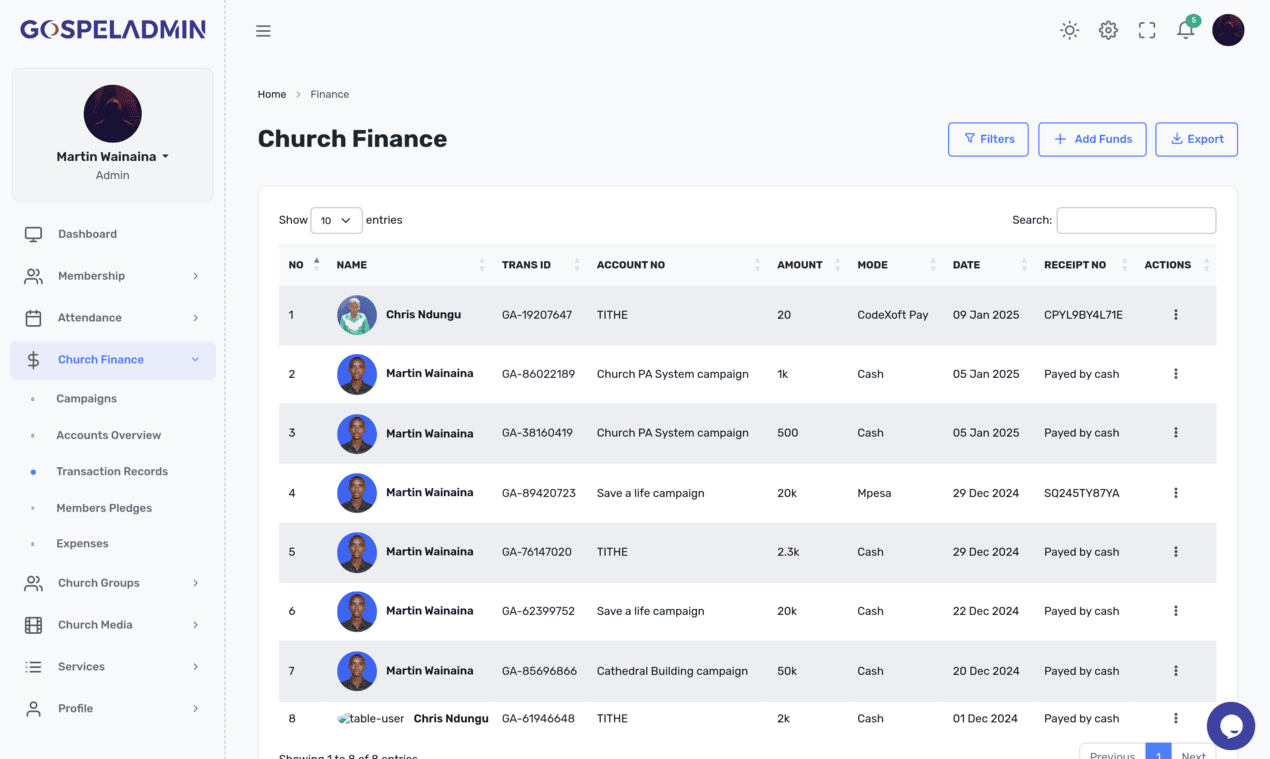This screenshot has width=1270, height=759.
Task: Click inside the Search field
Action: pyautogui.click(x=1136, y=220)
